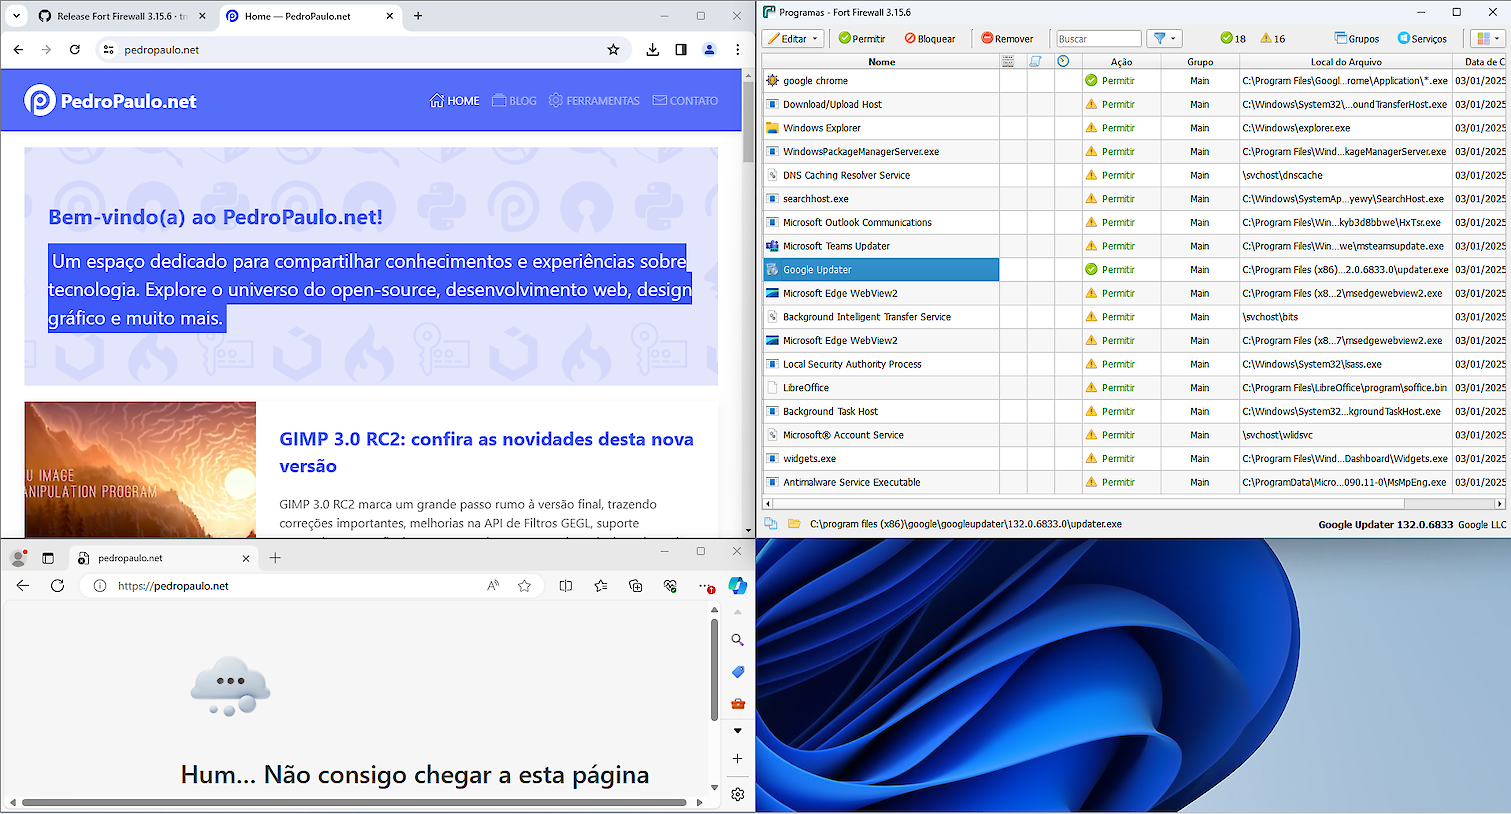1511x814 pixels.
Task: Open the CONTATO menu item
Action: click(685, 101)
